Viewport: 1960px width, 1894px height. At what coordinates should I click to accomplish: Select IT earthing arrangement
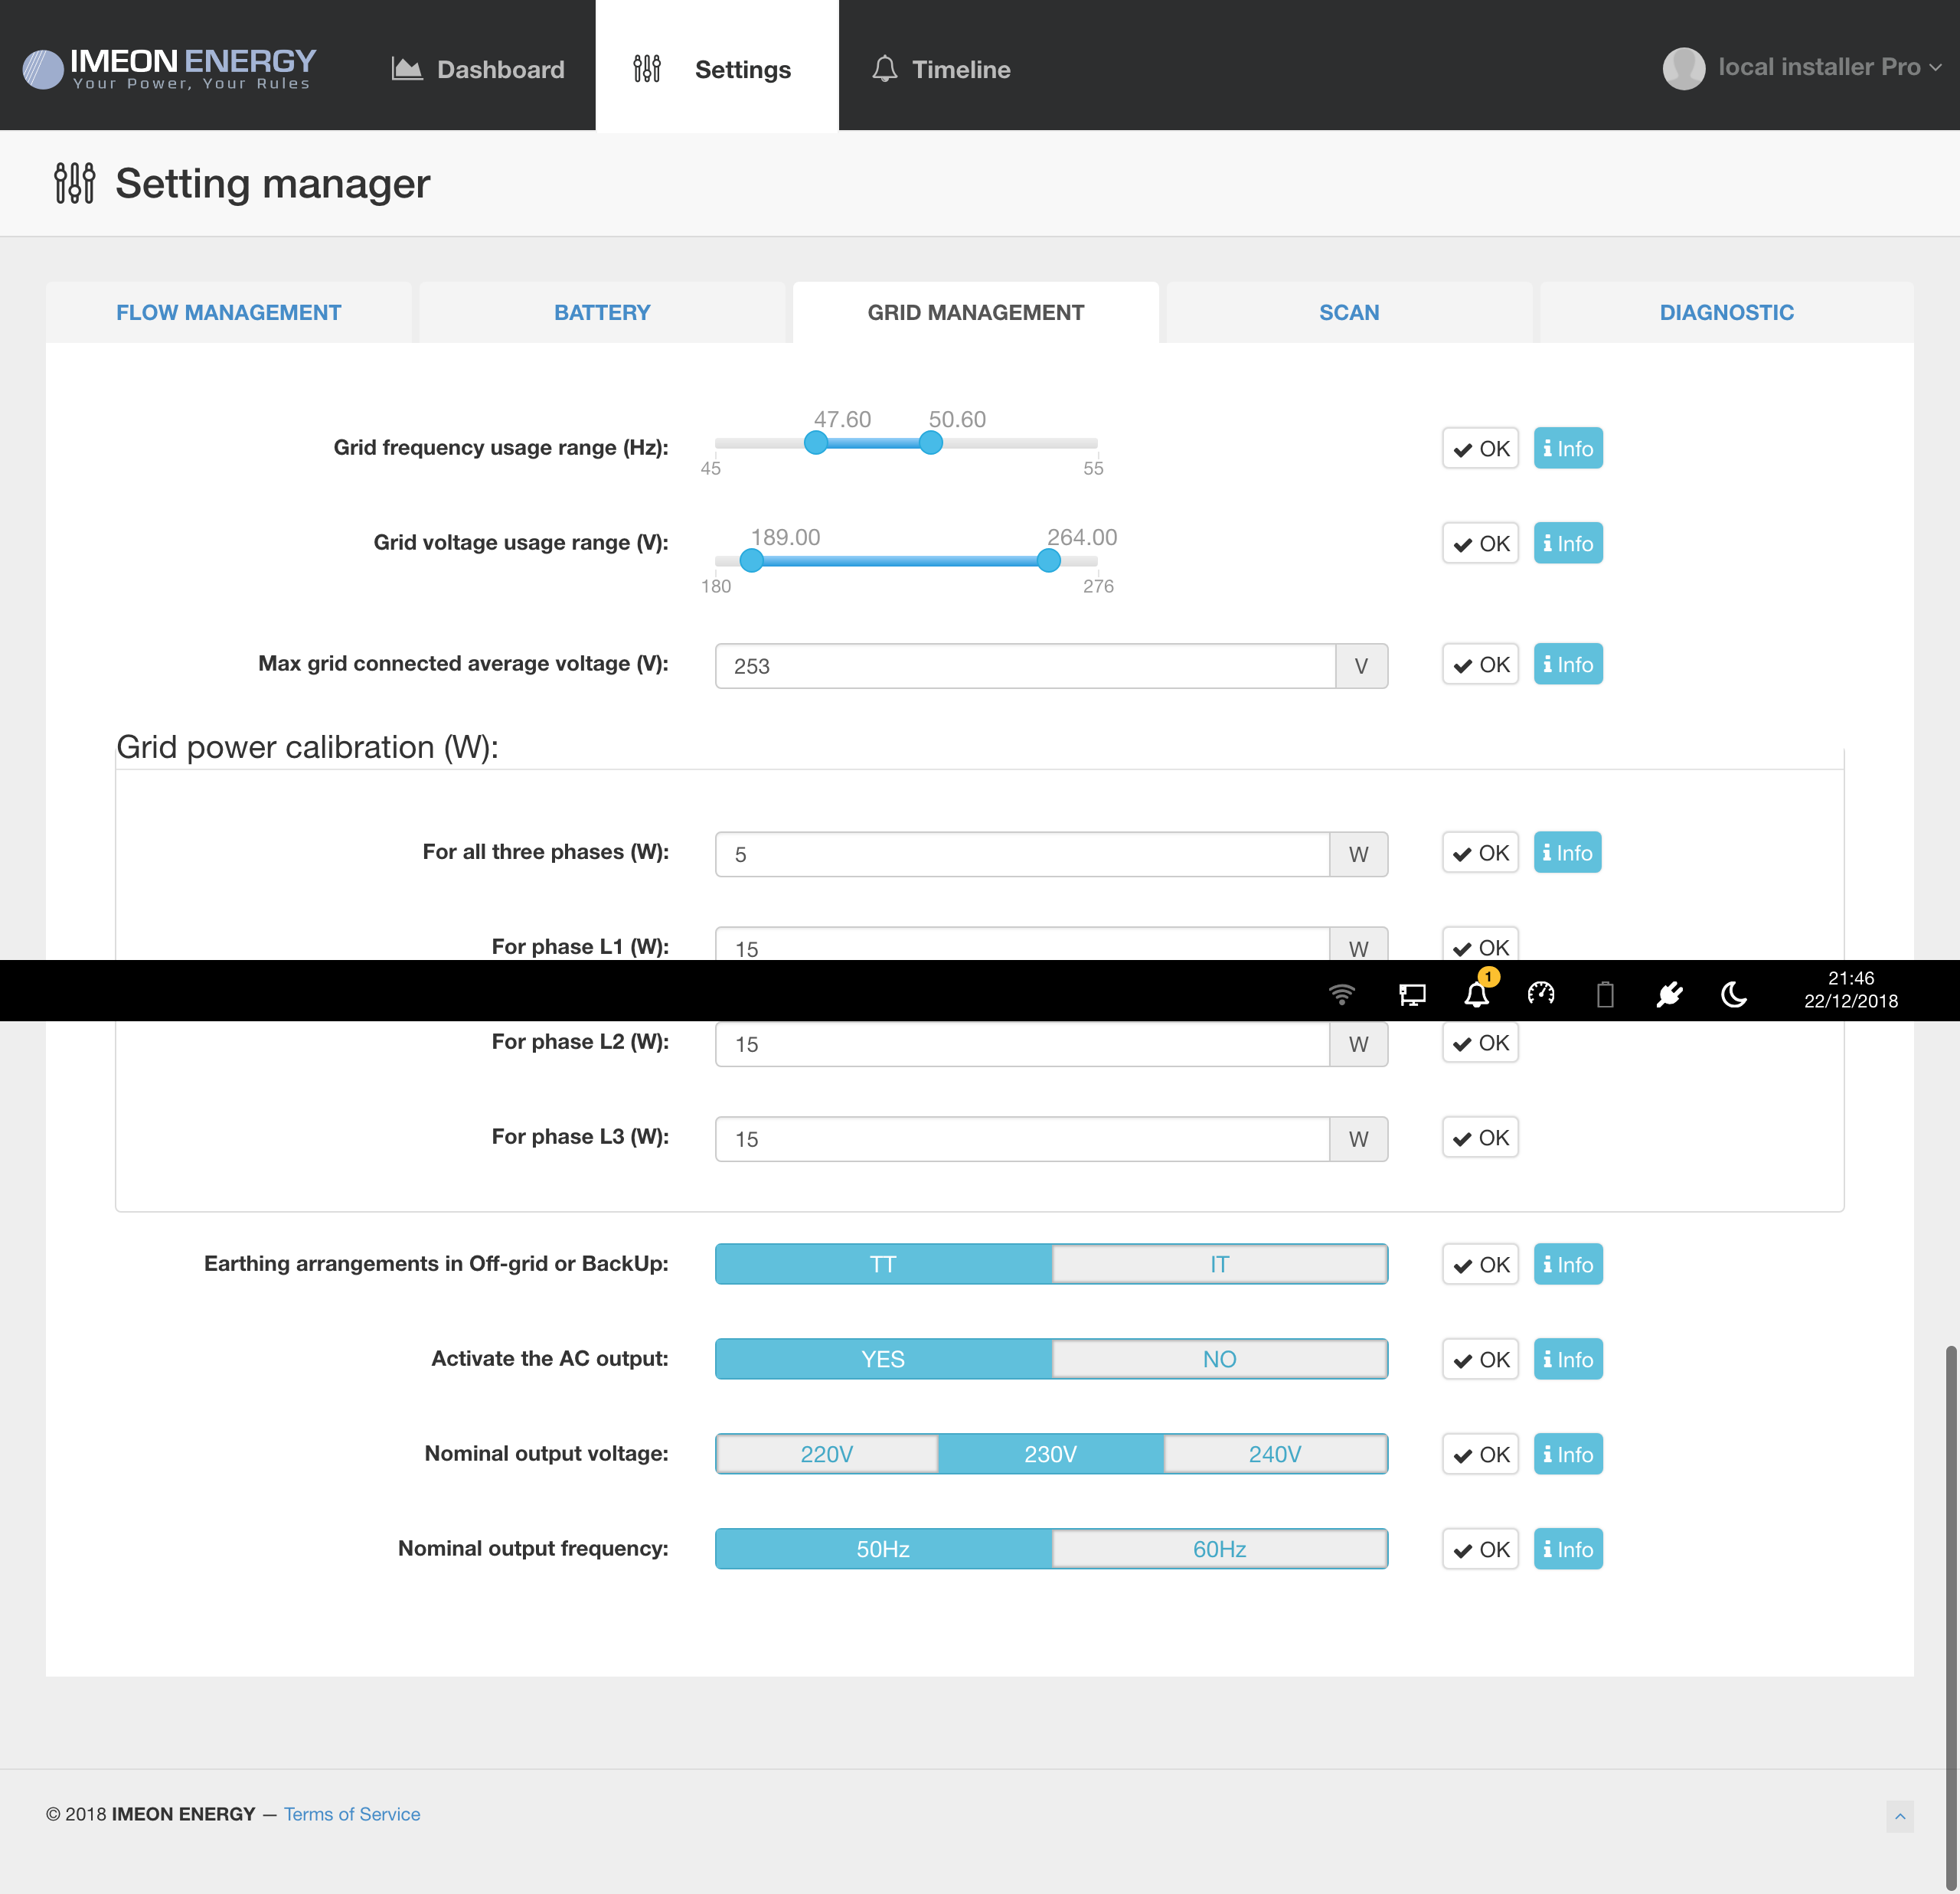tap(1219, 1264)
